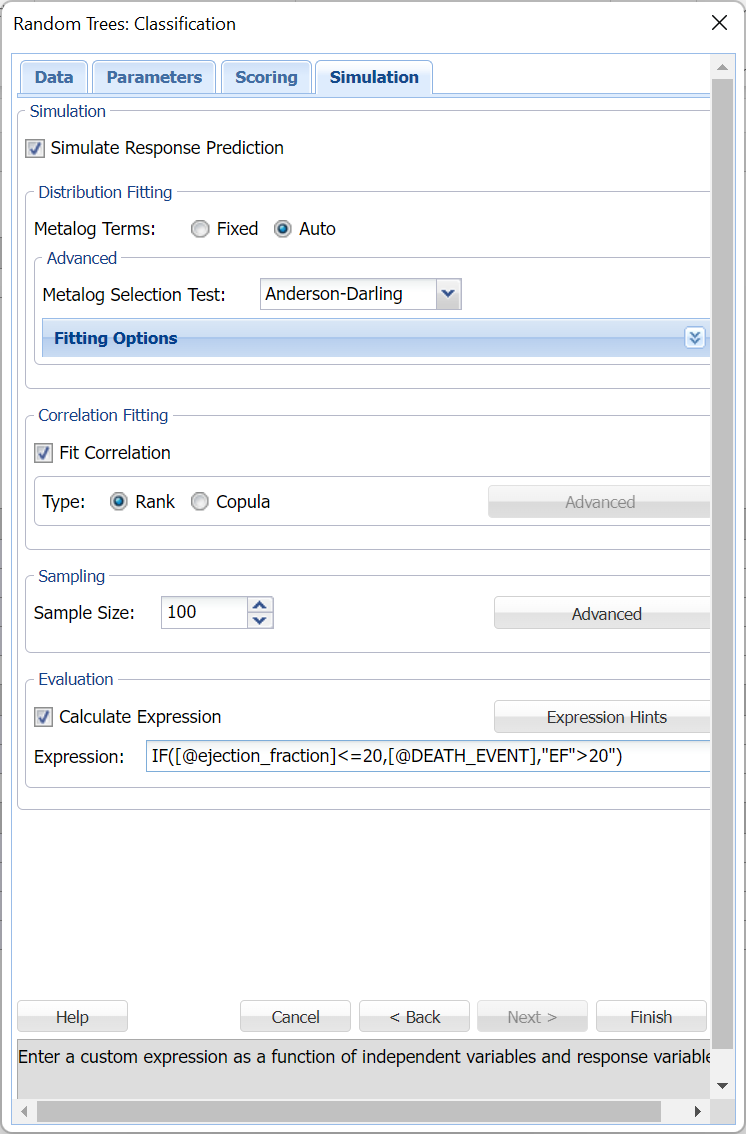
Task: Toggle the Fit Correlation checkbox
Action: [x=44, y=453]
